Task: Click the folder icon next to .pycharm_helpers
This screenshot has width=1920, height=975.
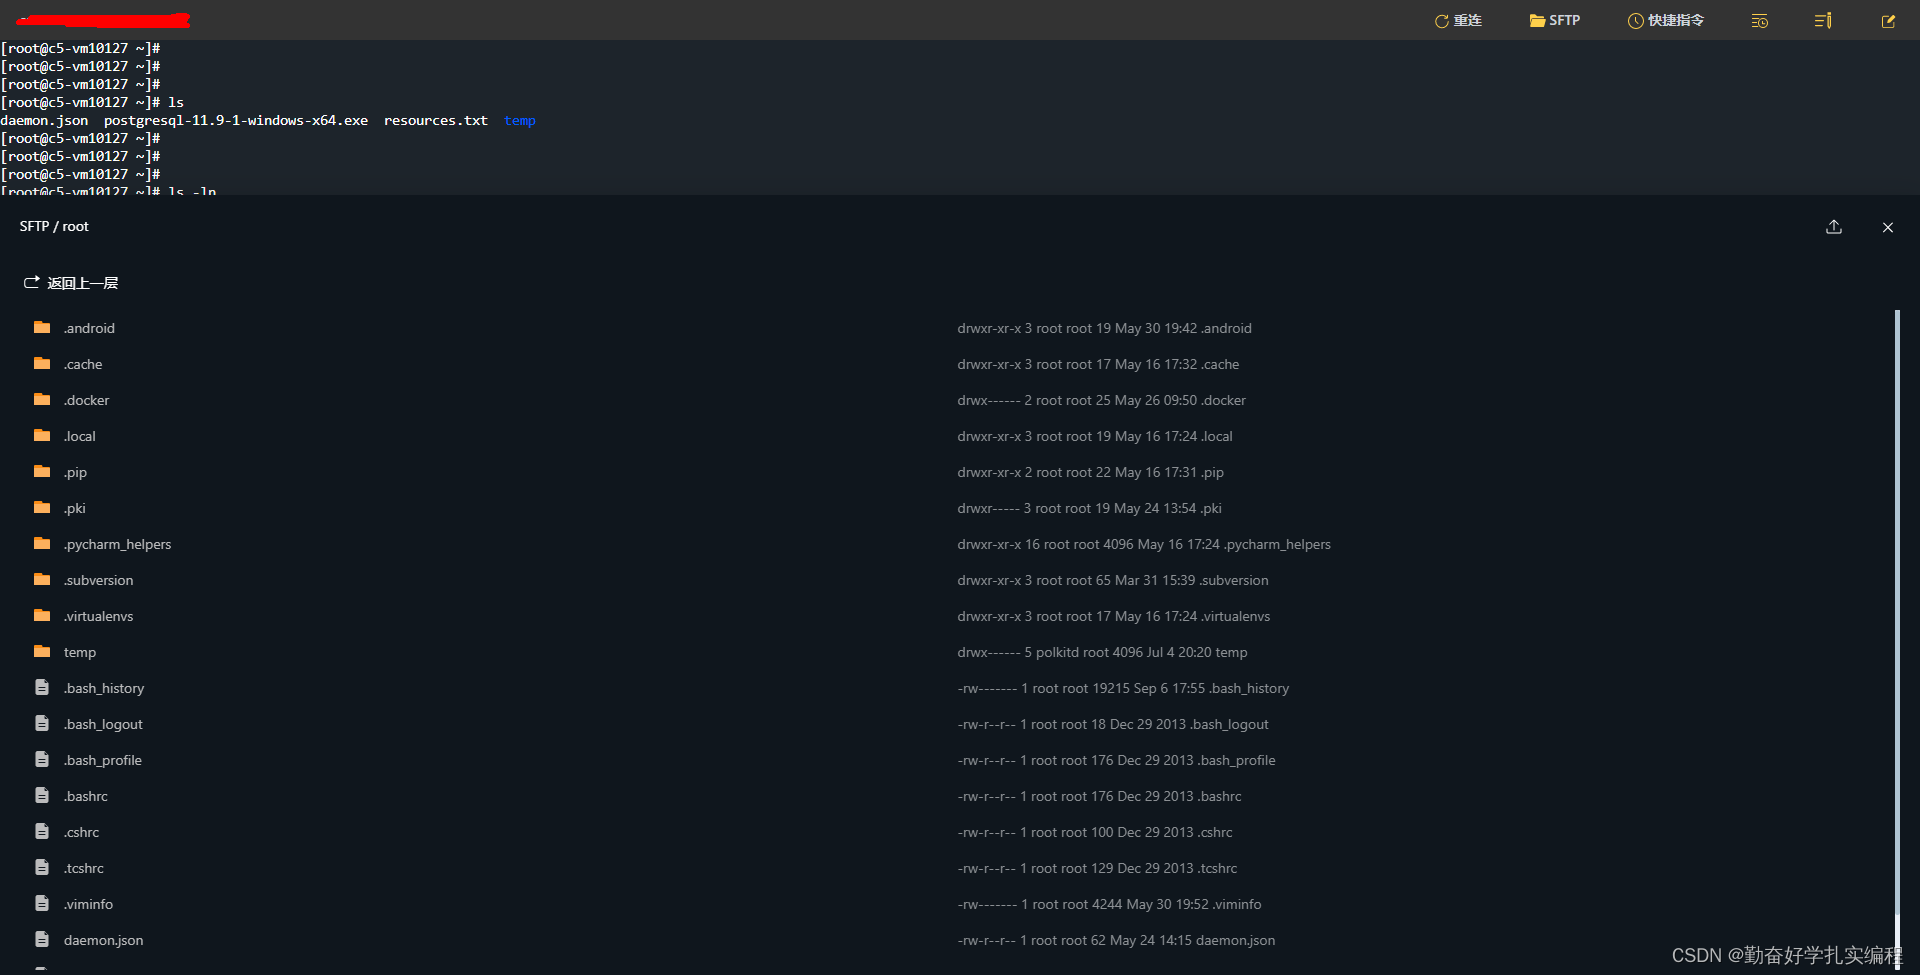Action: [40, 543]
